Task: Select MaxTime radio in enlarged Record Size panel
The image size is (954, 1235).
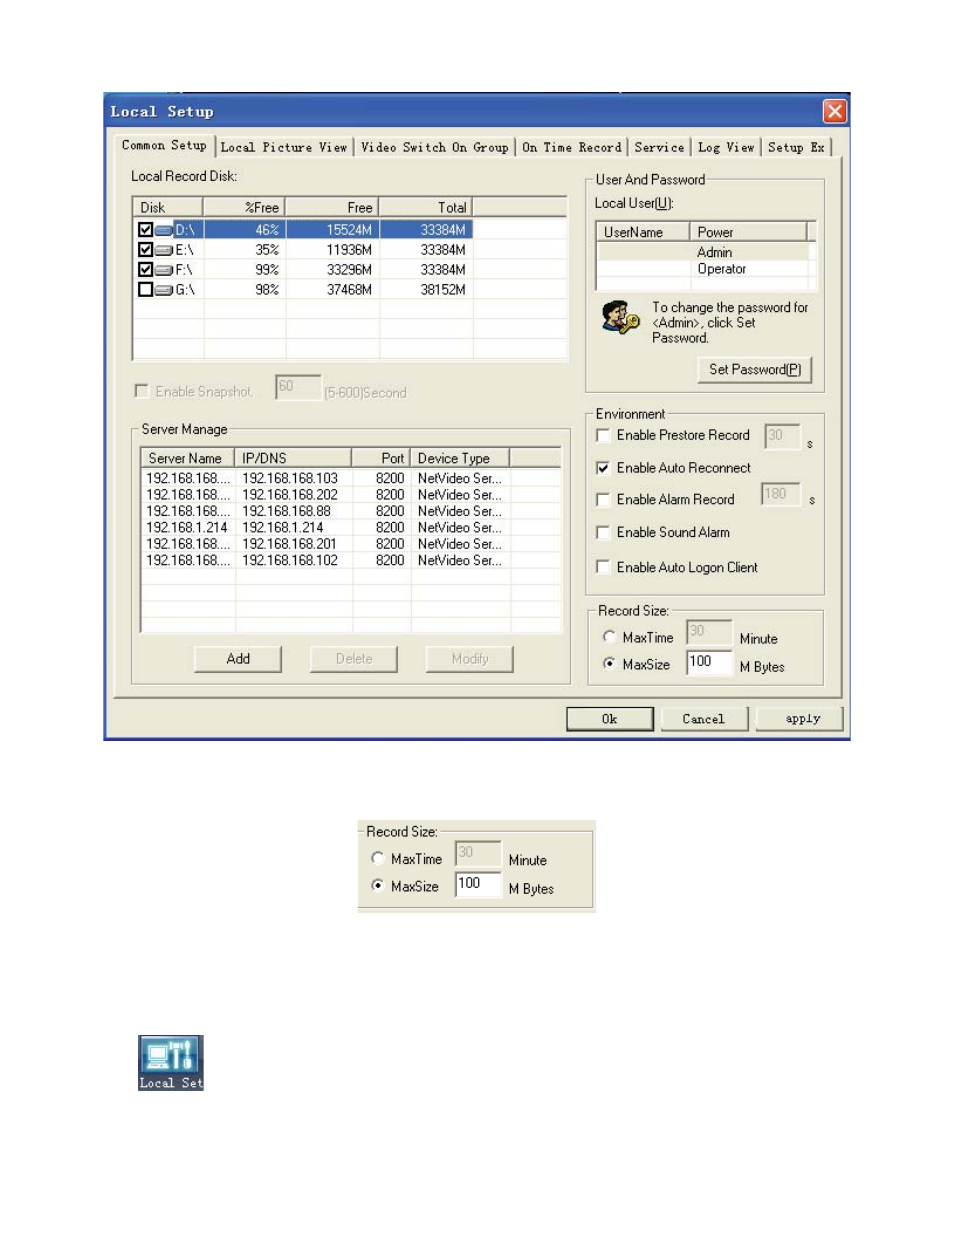Action: [x=377, y=858]
